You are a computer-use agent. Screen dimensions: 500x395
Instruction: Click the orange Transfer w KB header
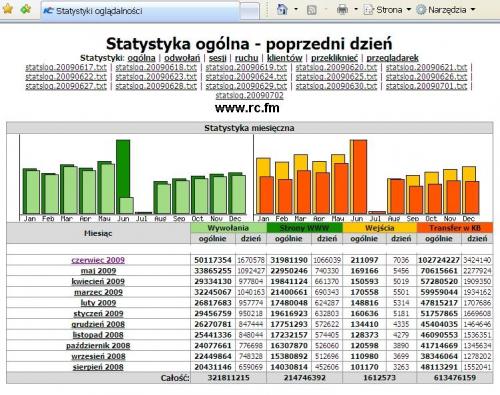(x=455, y=228)
